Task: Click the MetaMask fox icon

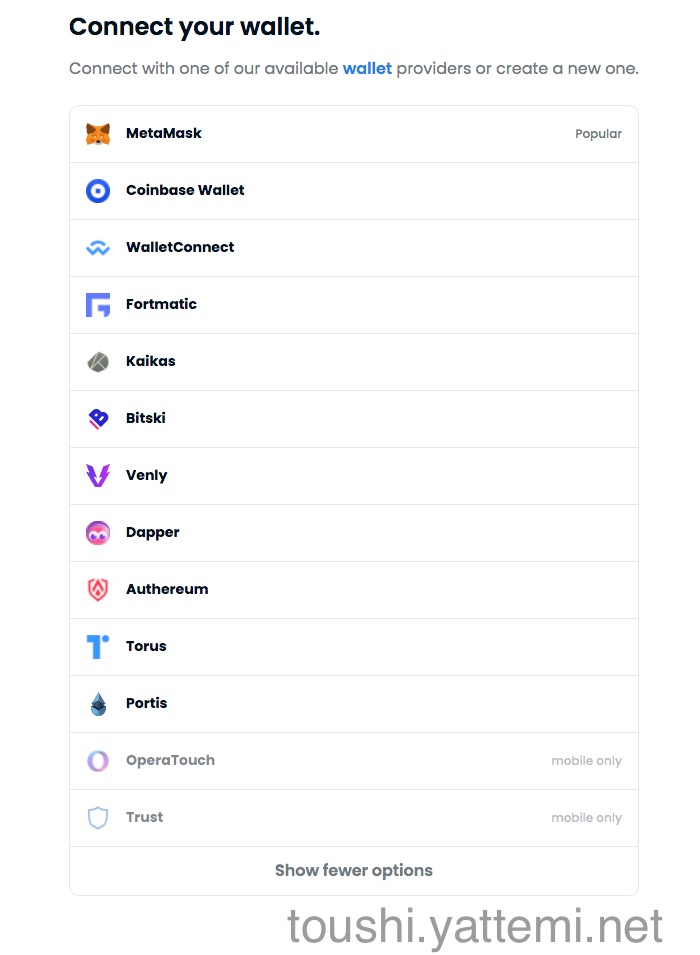Action: click(x=98, y=134)
